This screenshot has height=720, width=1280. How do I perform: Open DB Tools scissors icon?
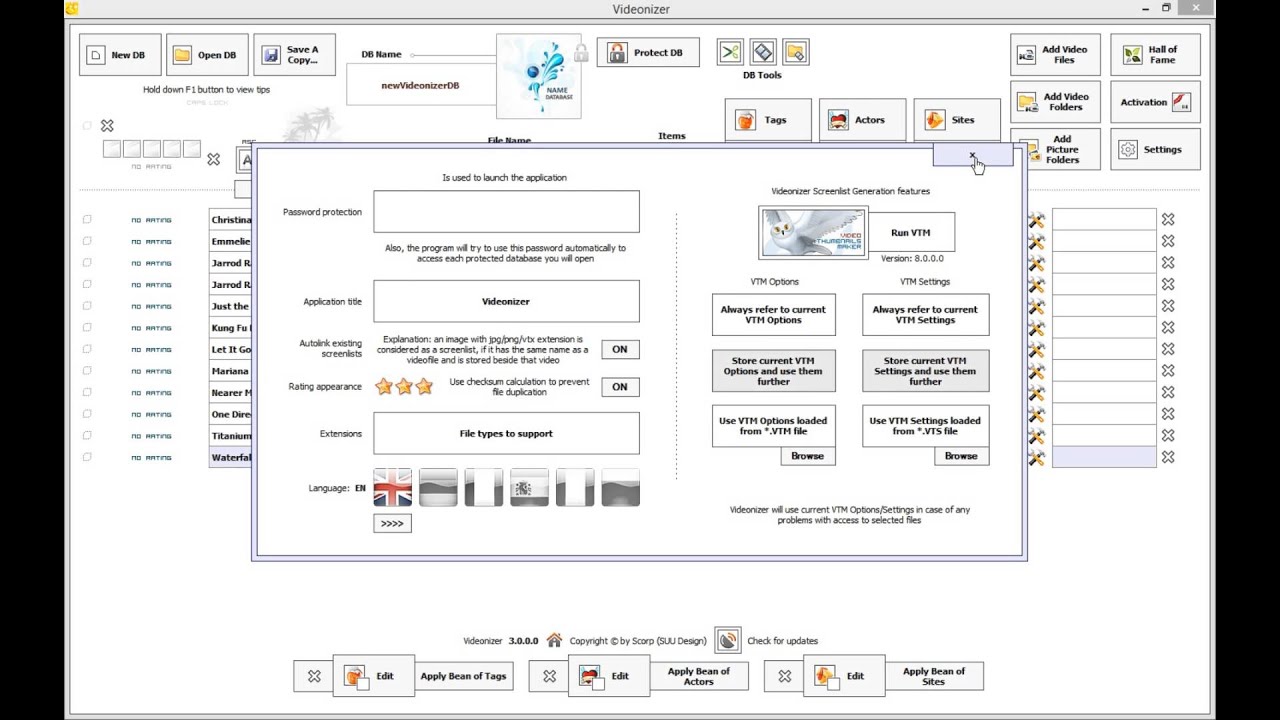730,52
